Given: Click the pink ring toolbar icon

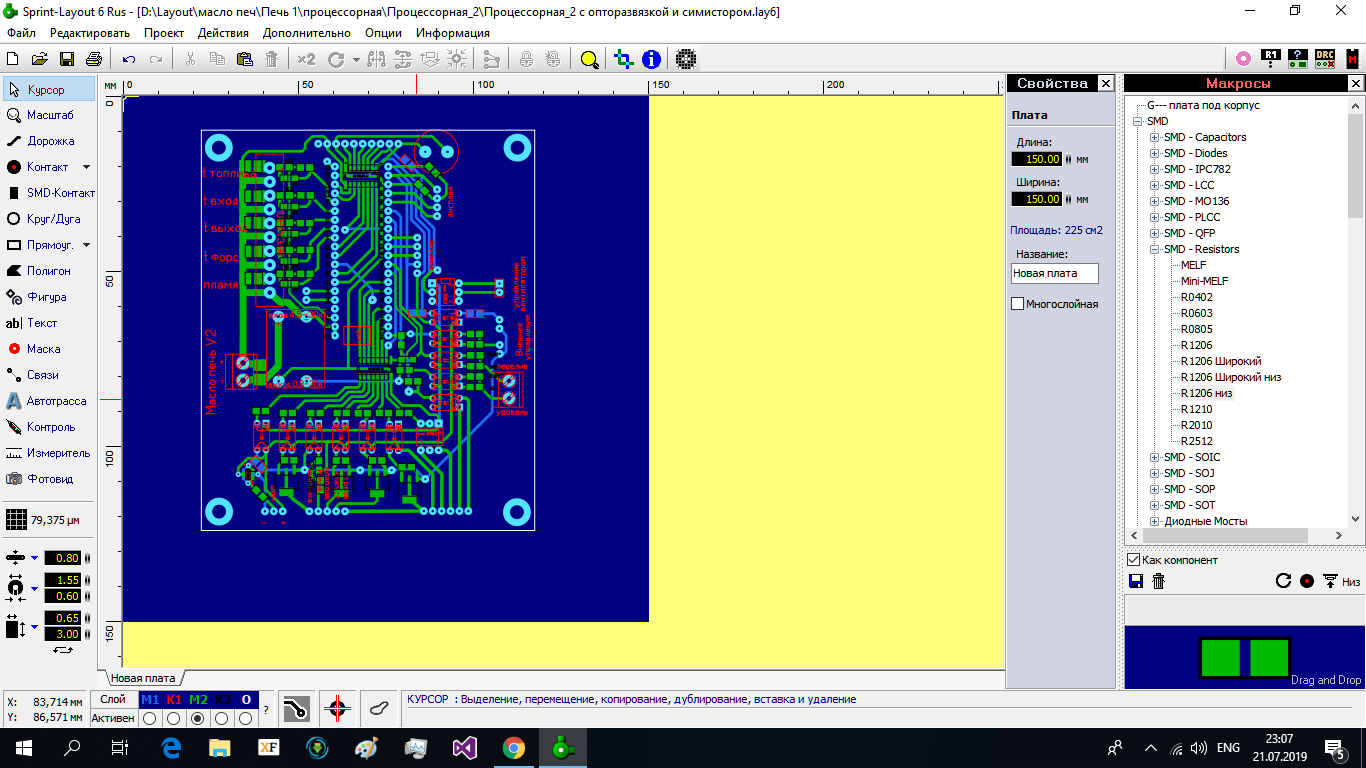Looking at the screenshot, I should [x=1243, y=59].
